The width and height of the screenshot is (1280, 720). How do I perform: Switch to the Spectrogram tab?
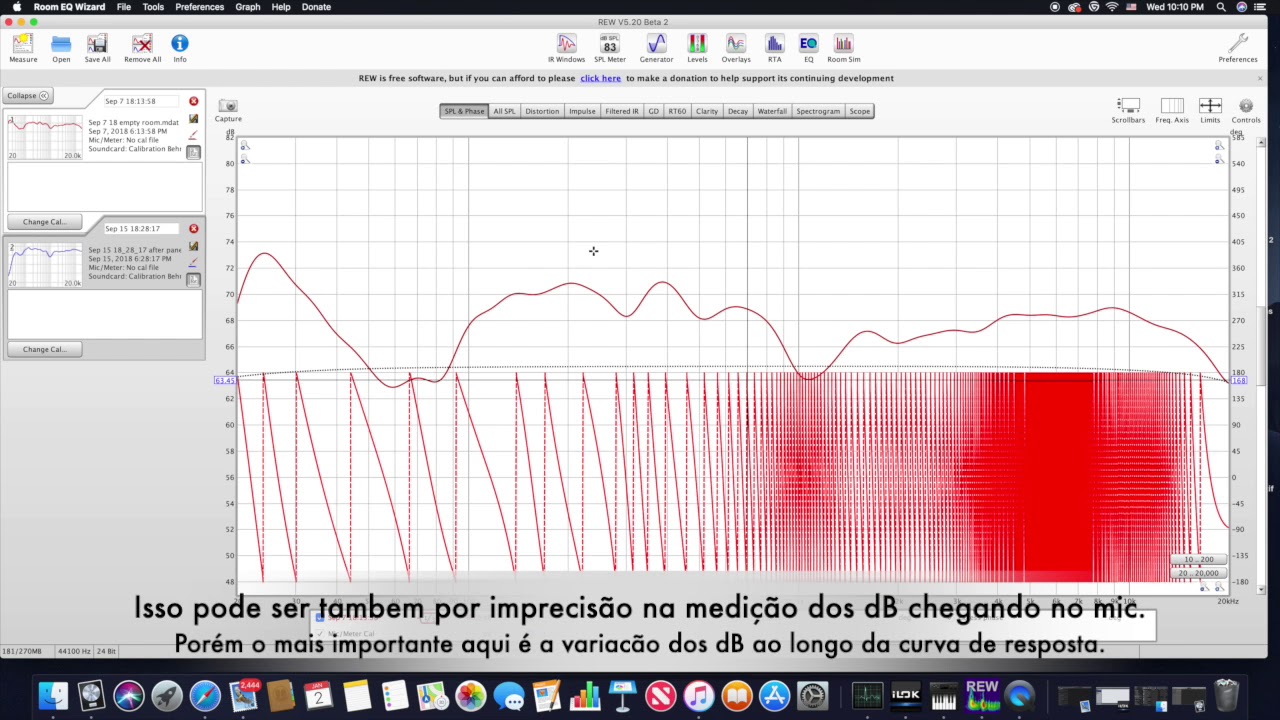click(818, 111)
